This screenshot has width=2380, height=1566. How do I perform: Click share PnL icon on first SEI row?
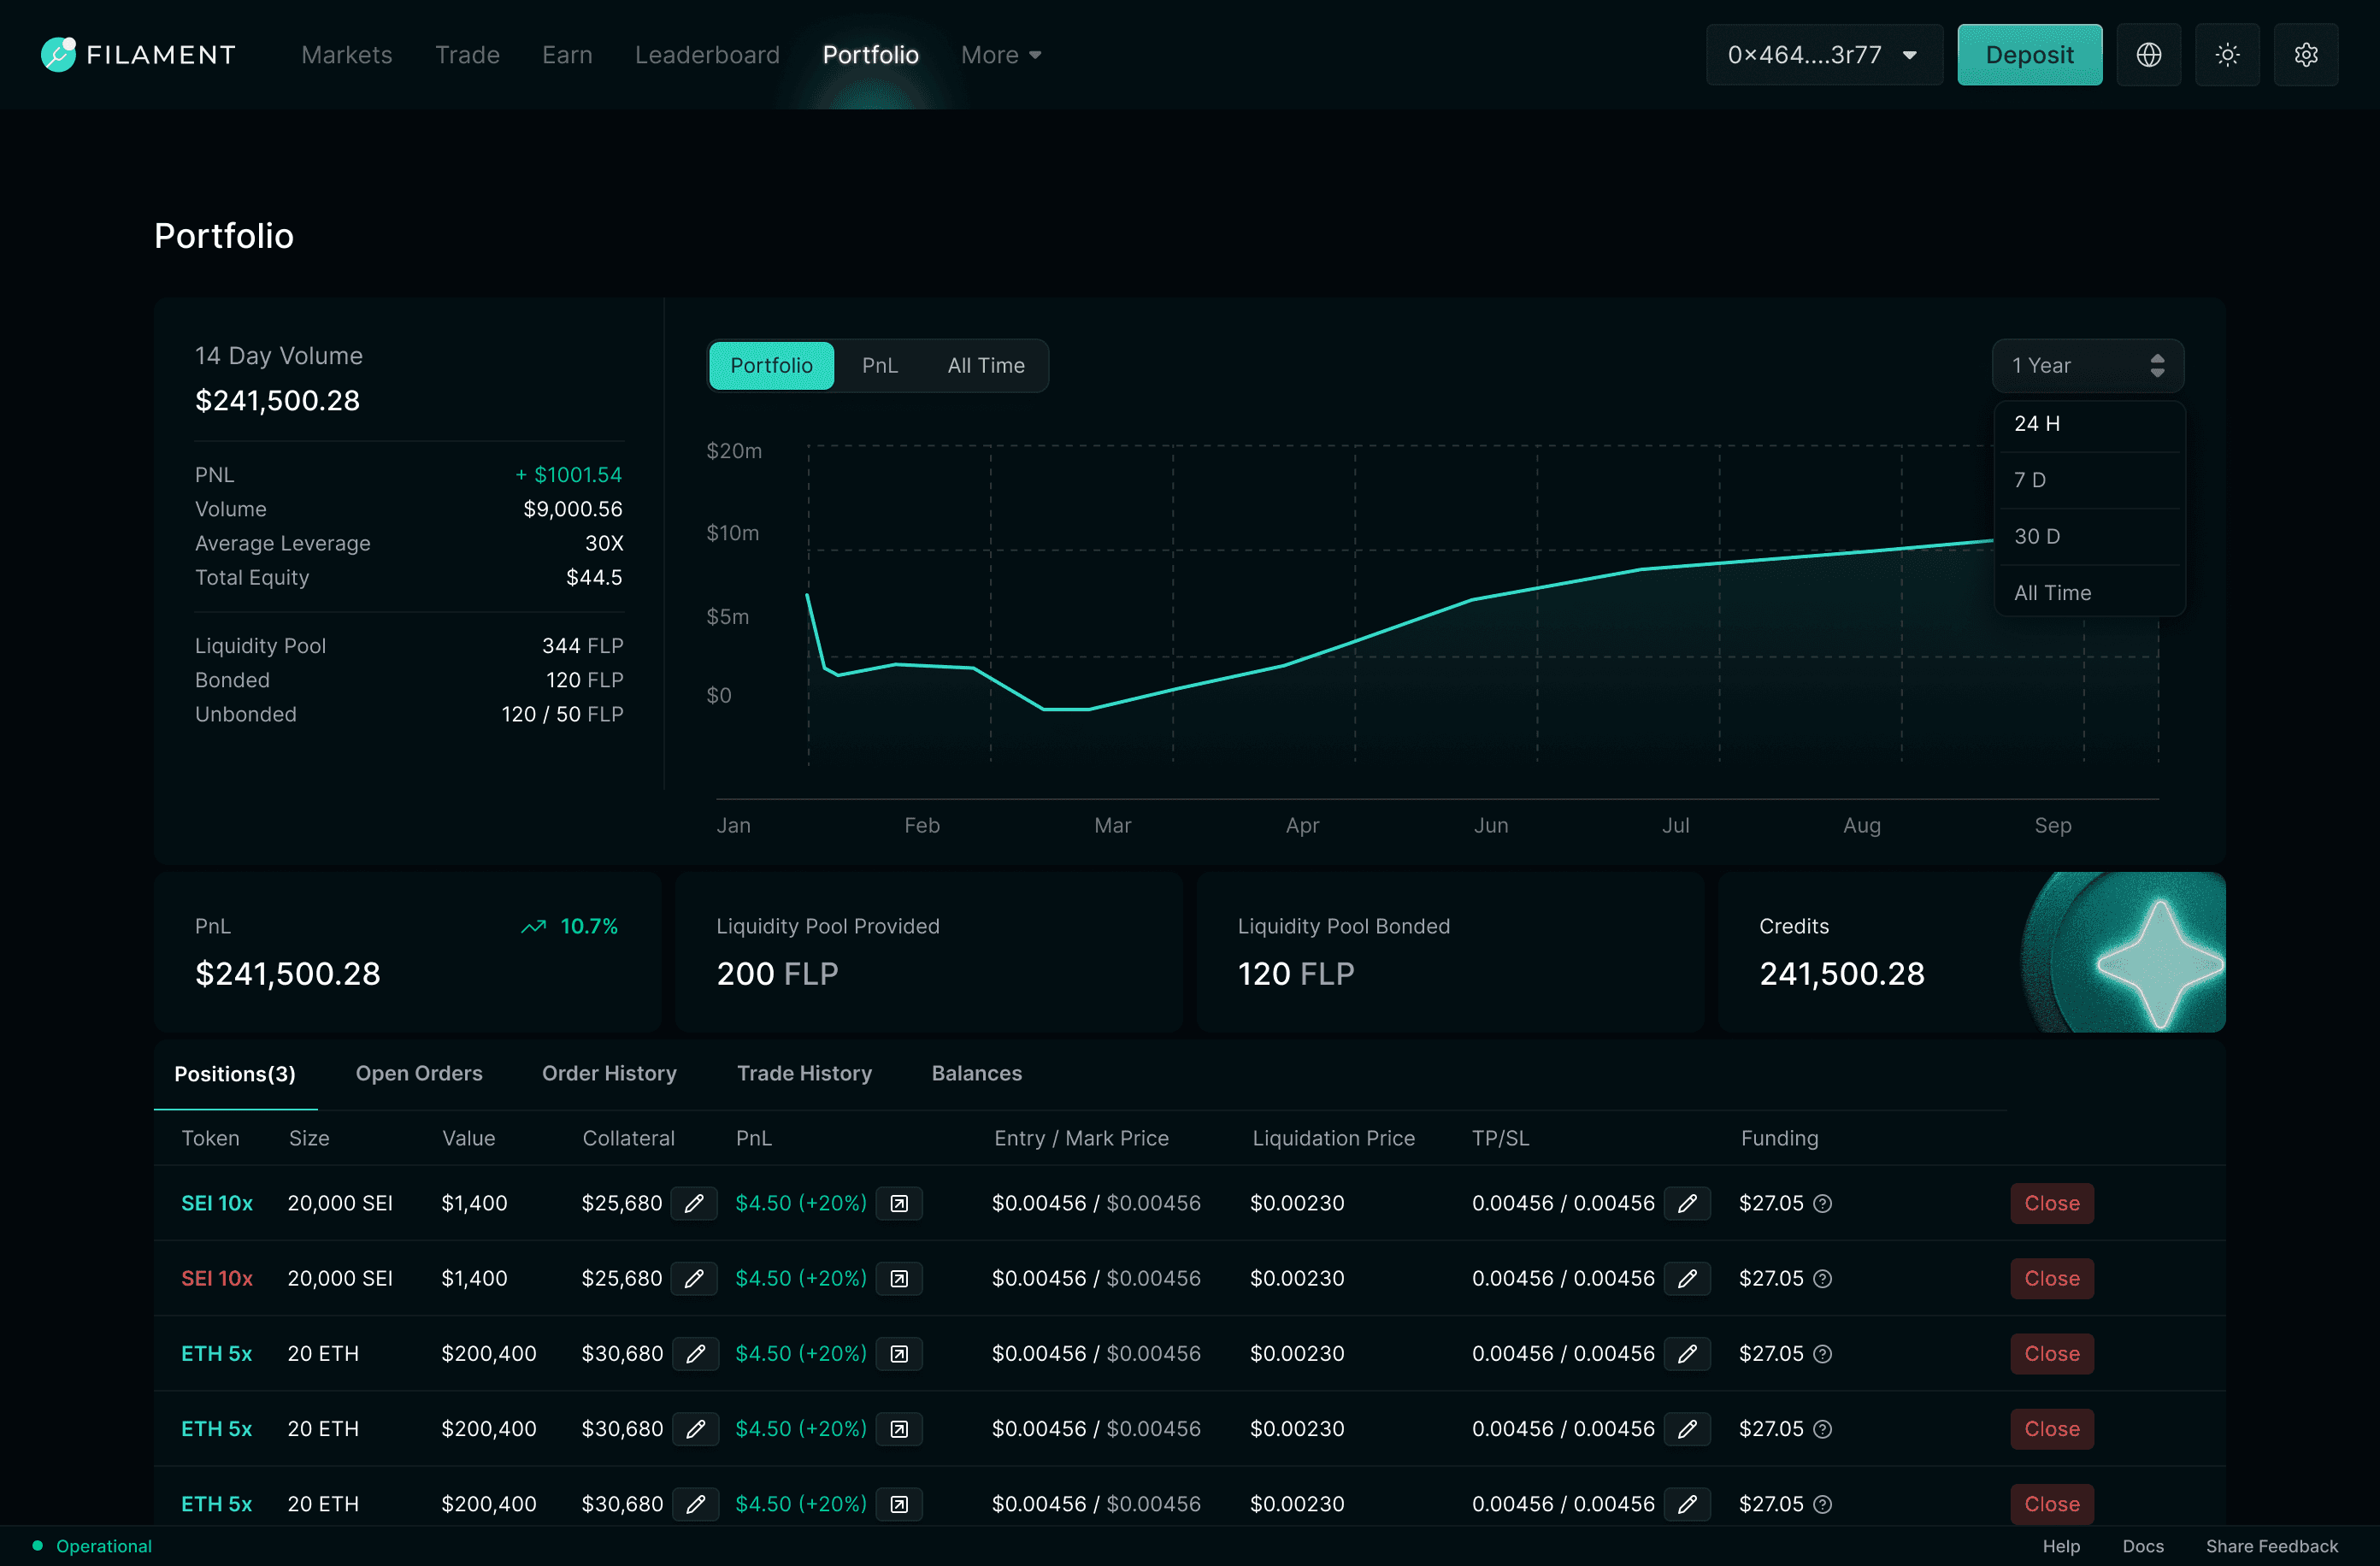point(899,1203)
